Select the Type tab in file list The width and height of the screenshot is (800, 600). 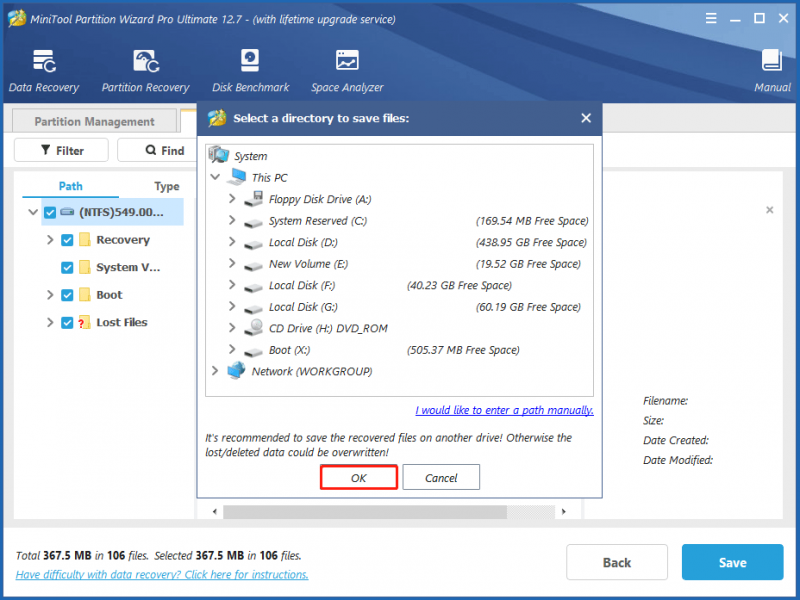tap(167, 186)
